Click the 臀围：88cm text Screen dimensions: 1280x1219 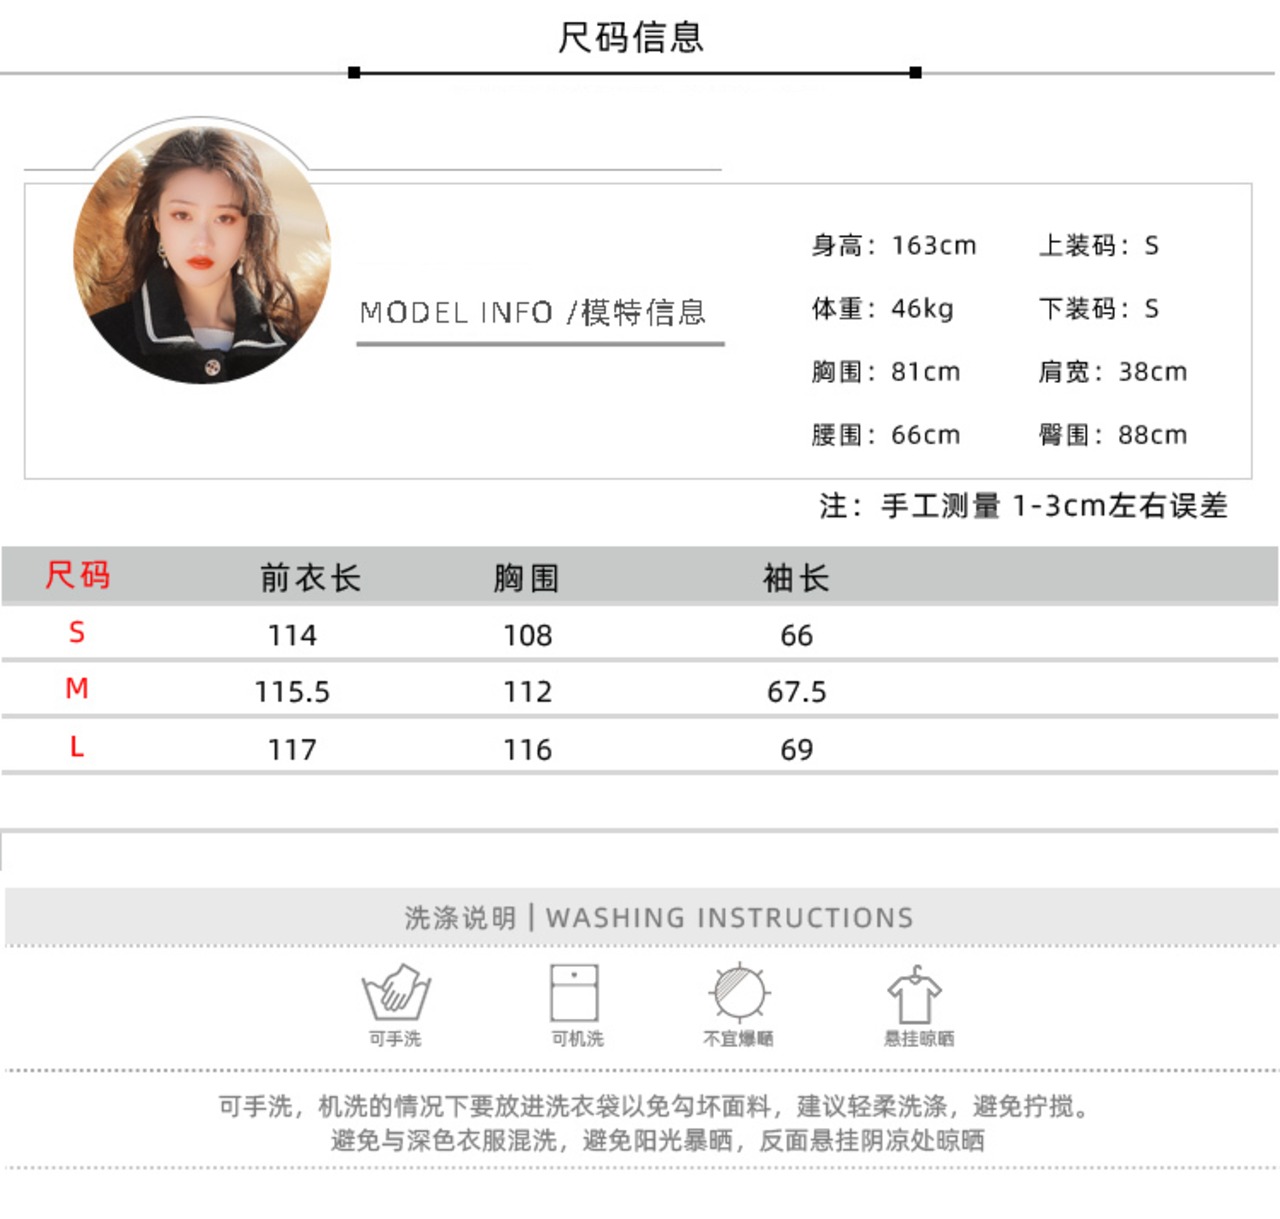(1113, 435)
